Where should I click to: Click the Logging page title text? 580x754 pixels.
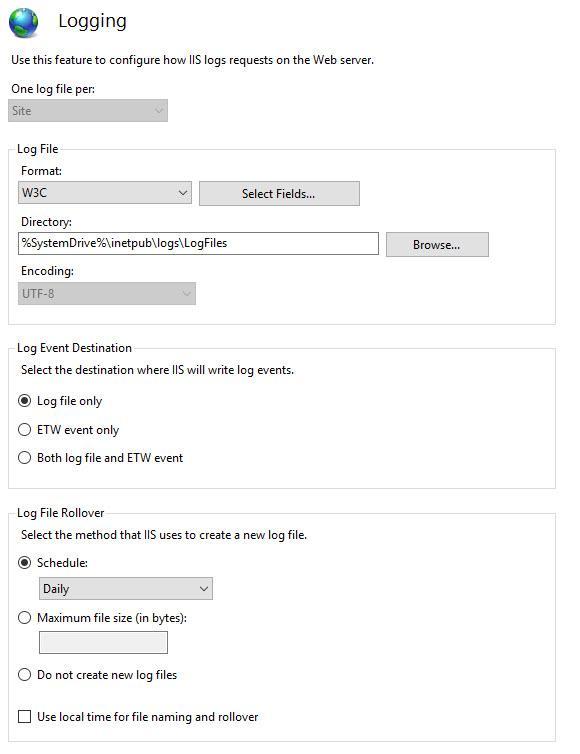(92, 22)
